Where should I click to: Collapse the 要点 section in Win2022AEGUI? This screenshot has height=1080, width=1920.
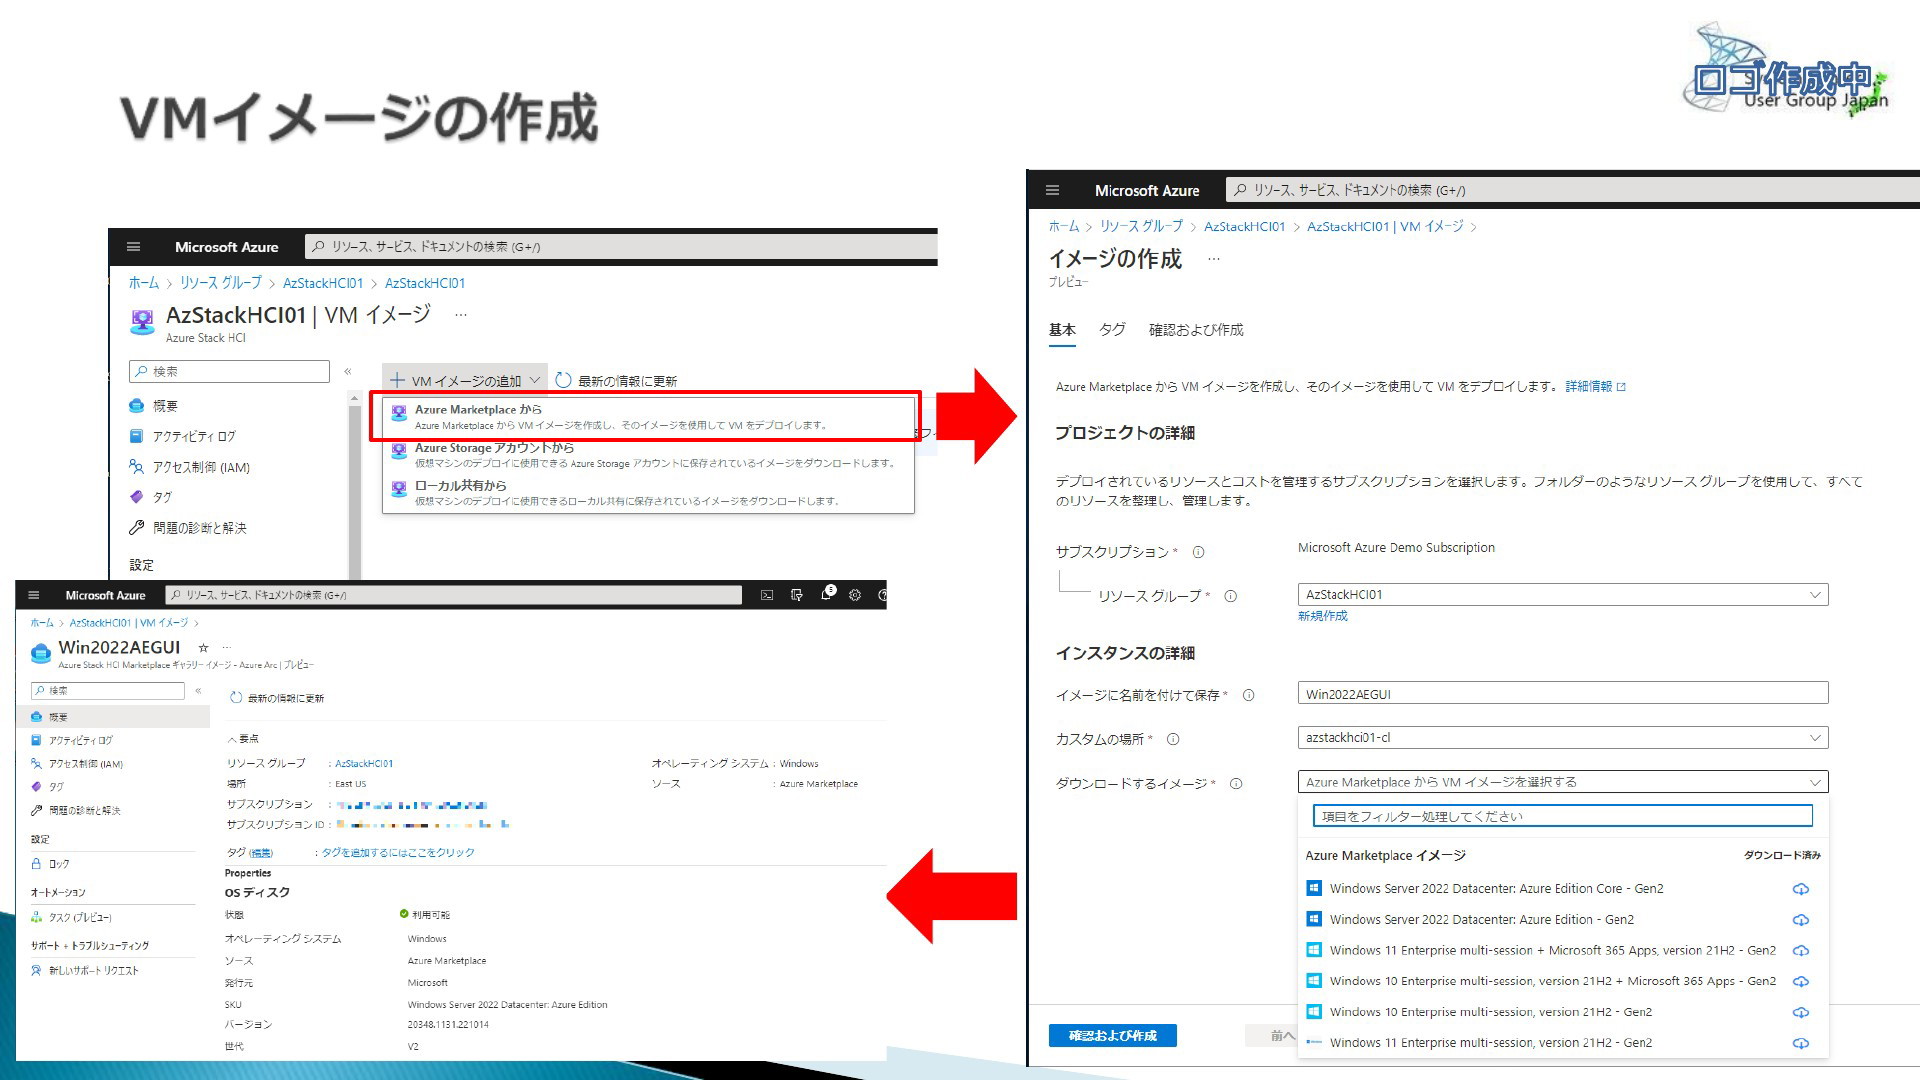tap(243, 739)
